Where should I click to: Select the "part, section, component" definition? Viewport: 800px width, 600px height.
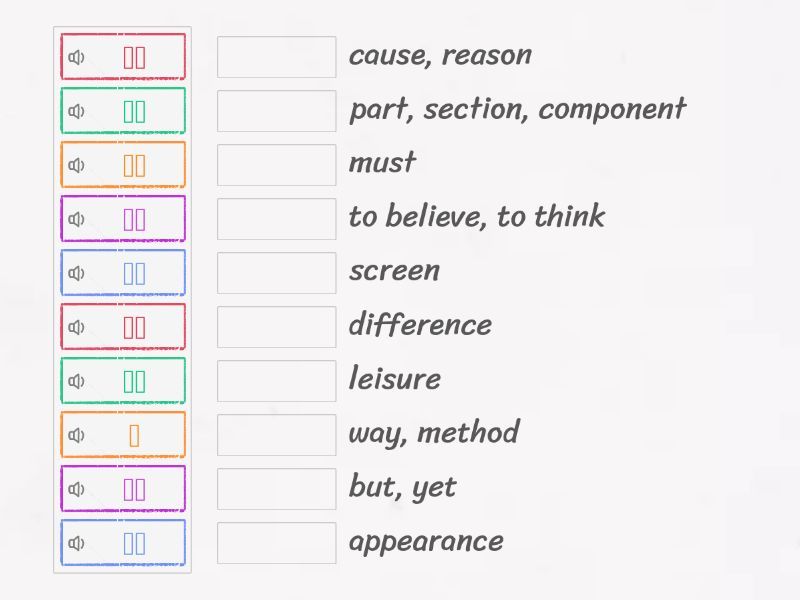click(x=517, y=109)
